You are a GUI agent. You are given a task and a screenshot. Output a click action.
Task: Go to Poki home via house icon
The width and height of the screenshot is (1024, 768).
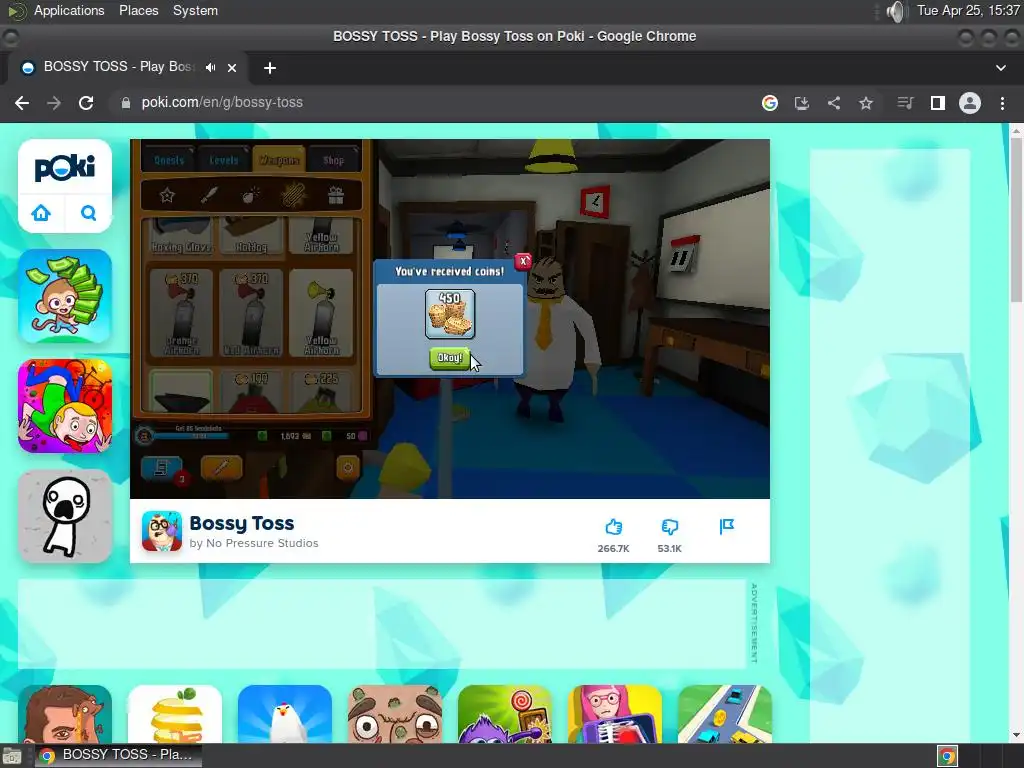coord(41,213)
